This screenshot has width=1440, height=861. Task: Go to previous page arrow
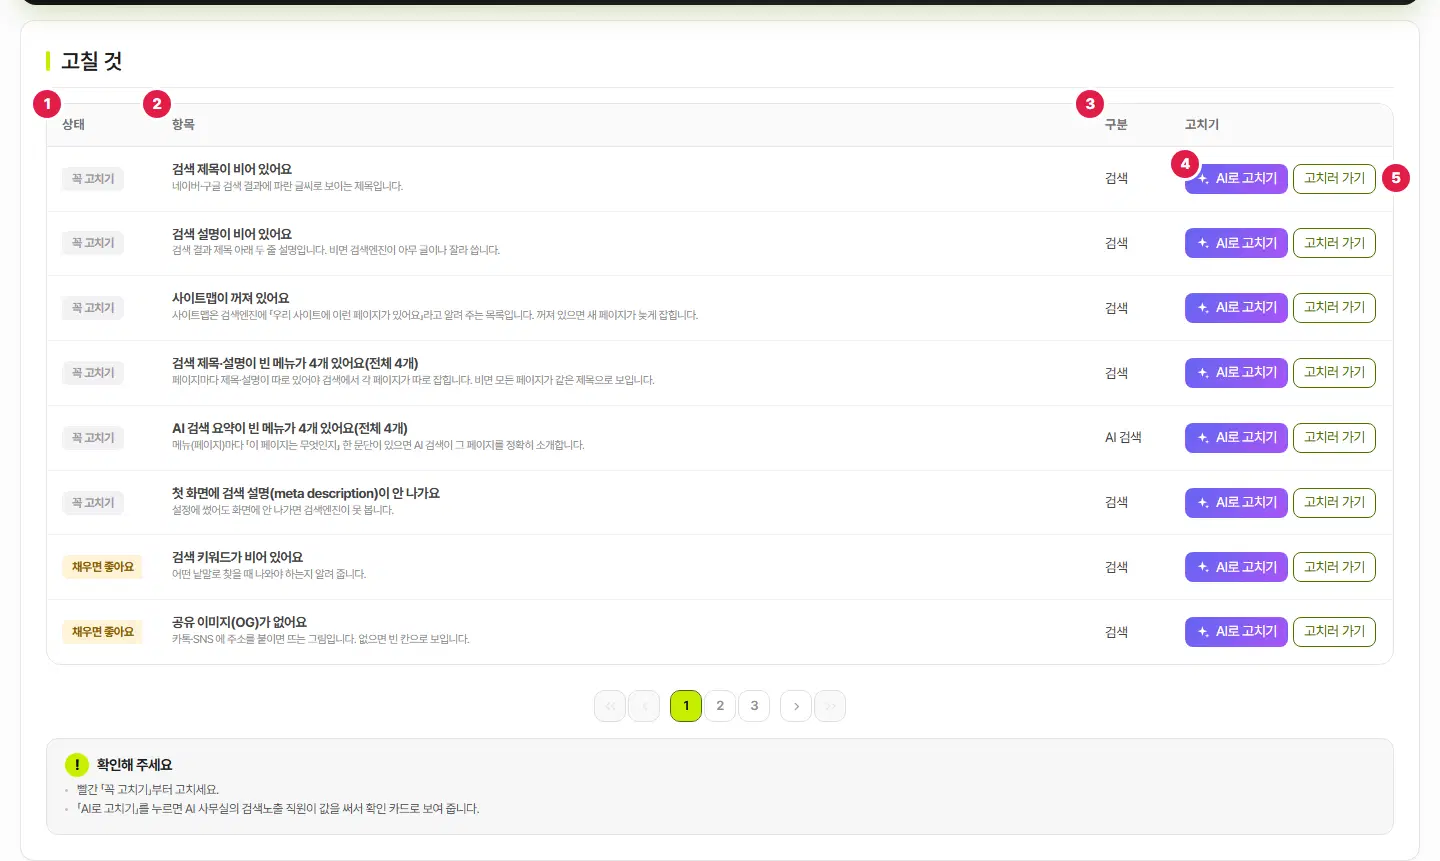tap(644, 706)
